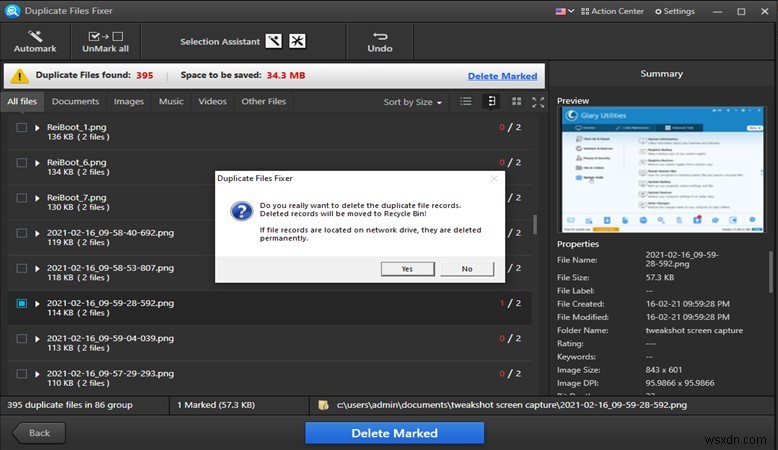This screenshot has height=450, width=778.
Task: Expand the ReiBoot_6.png group
Action: click(x=37, y=163)
